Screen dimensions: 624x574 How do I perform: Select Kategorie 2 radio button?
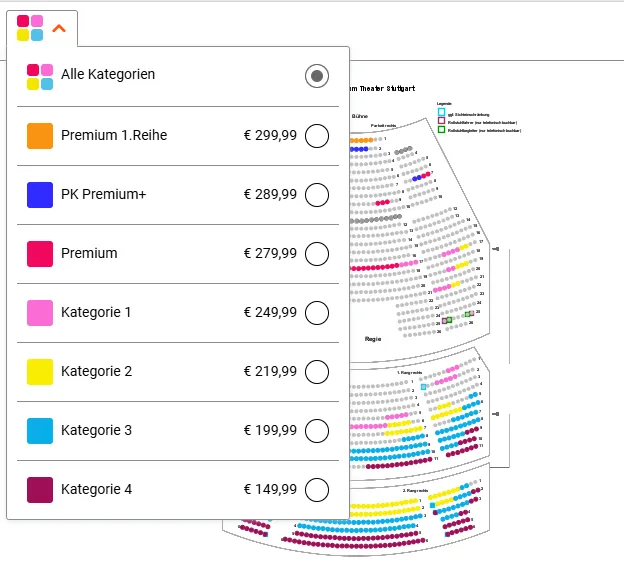point(317,372)
